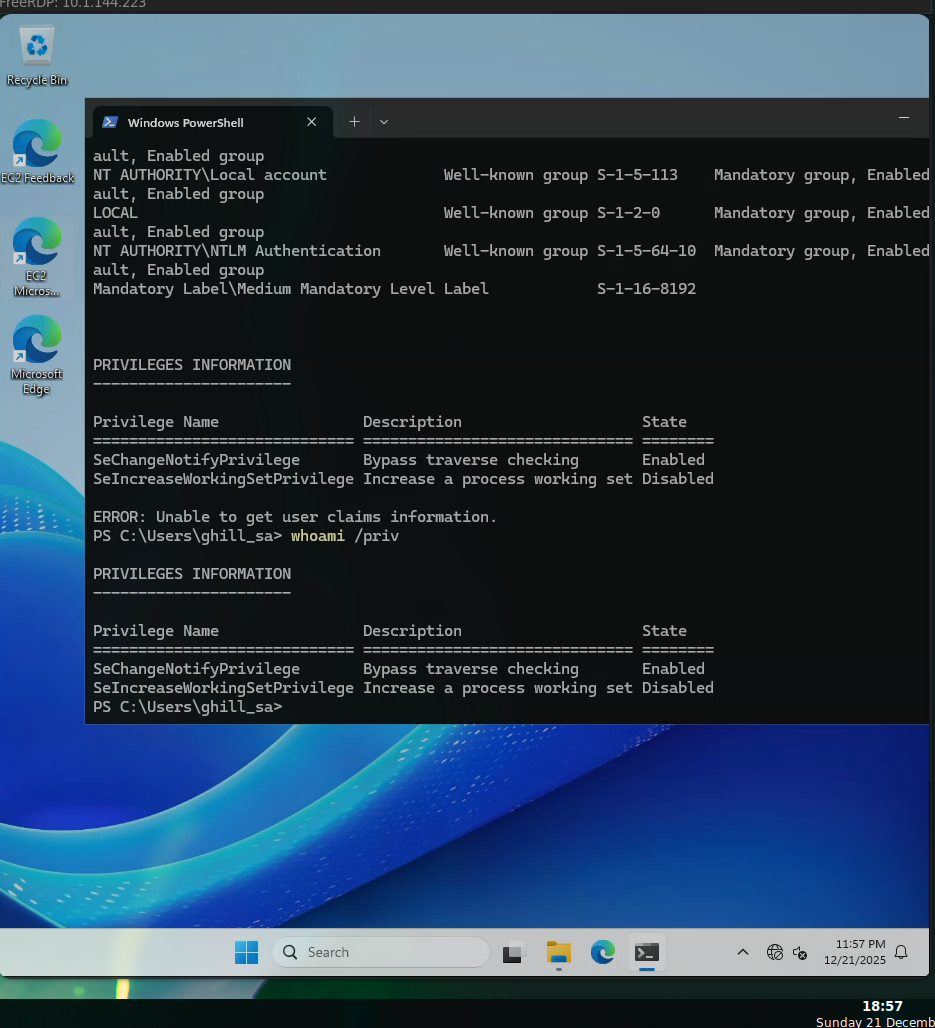Viewport: 935px width, 1028px height.
Task: Click the taskbar Search box
Action: click(x=381, y=953)
